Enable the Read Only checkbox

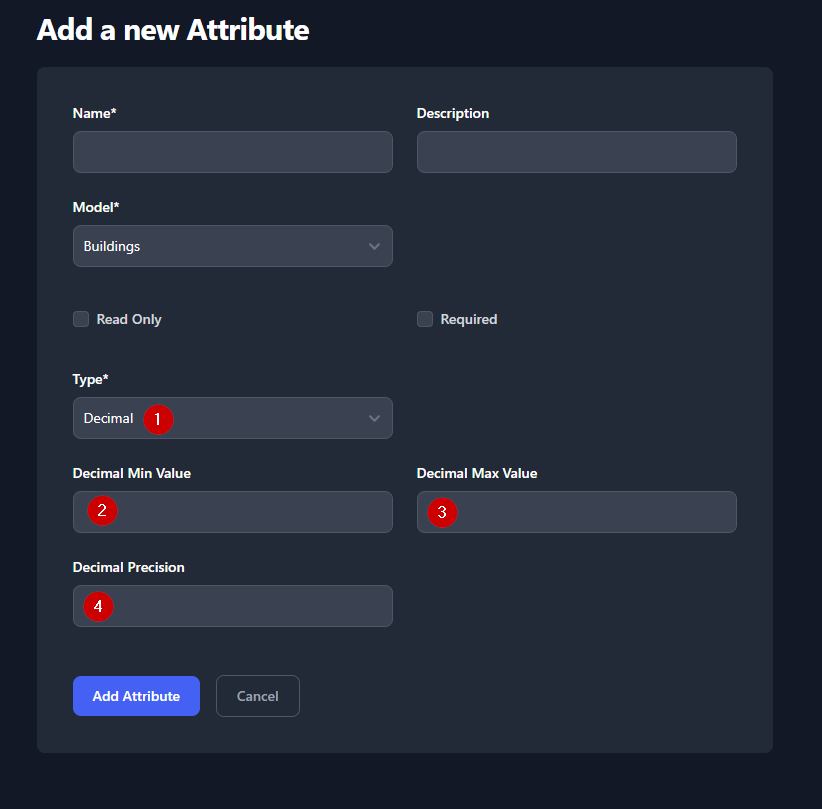coord(81,319)
